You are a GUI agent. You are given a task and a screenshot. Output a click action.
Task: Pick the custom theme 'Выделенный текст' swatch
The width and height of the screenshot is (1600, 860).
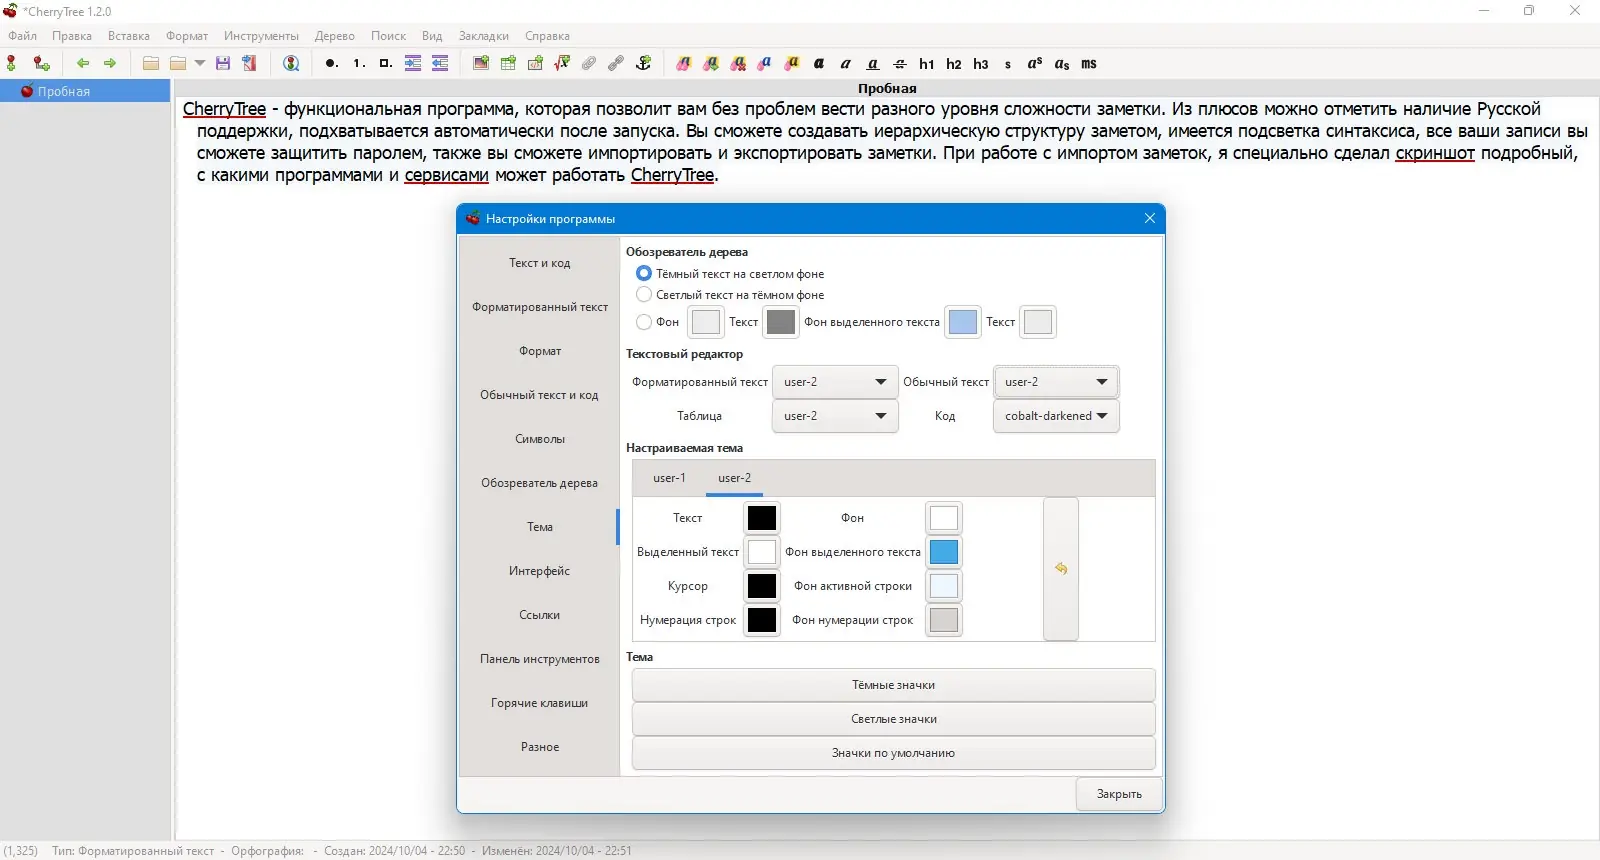tap(762, 552)
